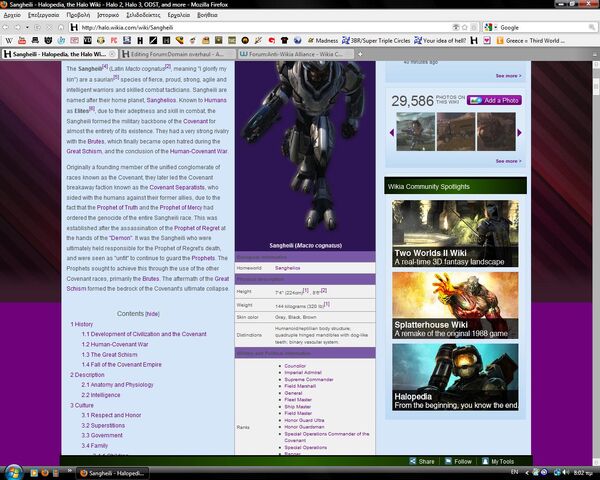Click the Honor Guard Ultra rank link

pos(304,420)
